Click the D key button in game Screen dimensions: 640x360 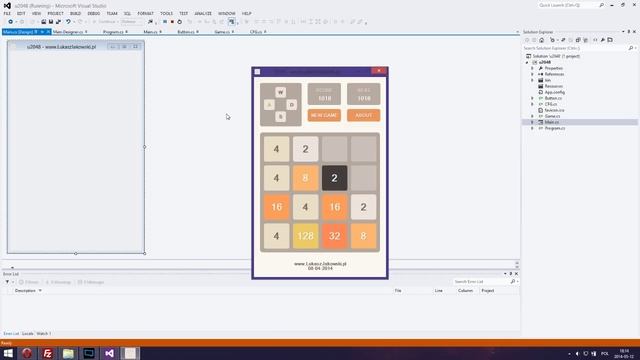pos(292,105)
